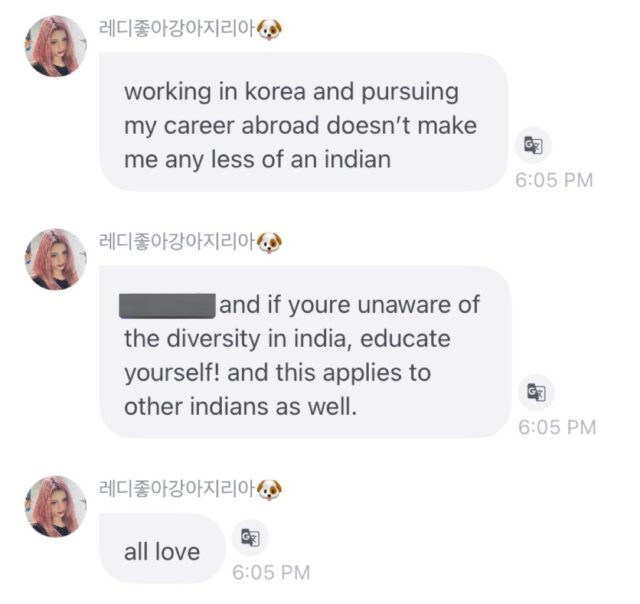
Task: Open profile picture on first message
Action: click(56, 46)
